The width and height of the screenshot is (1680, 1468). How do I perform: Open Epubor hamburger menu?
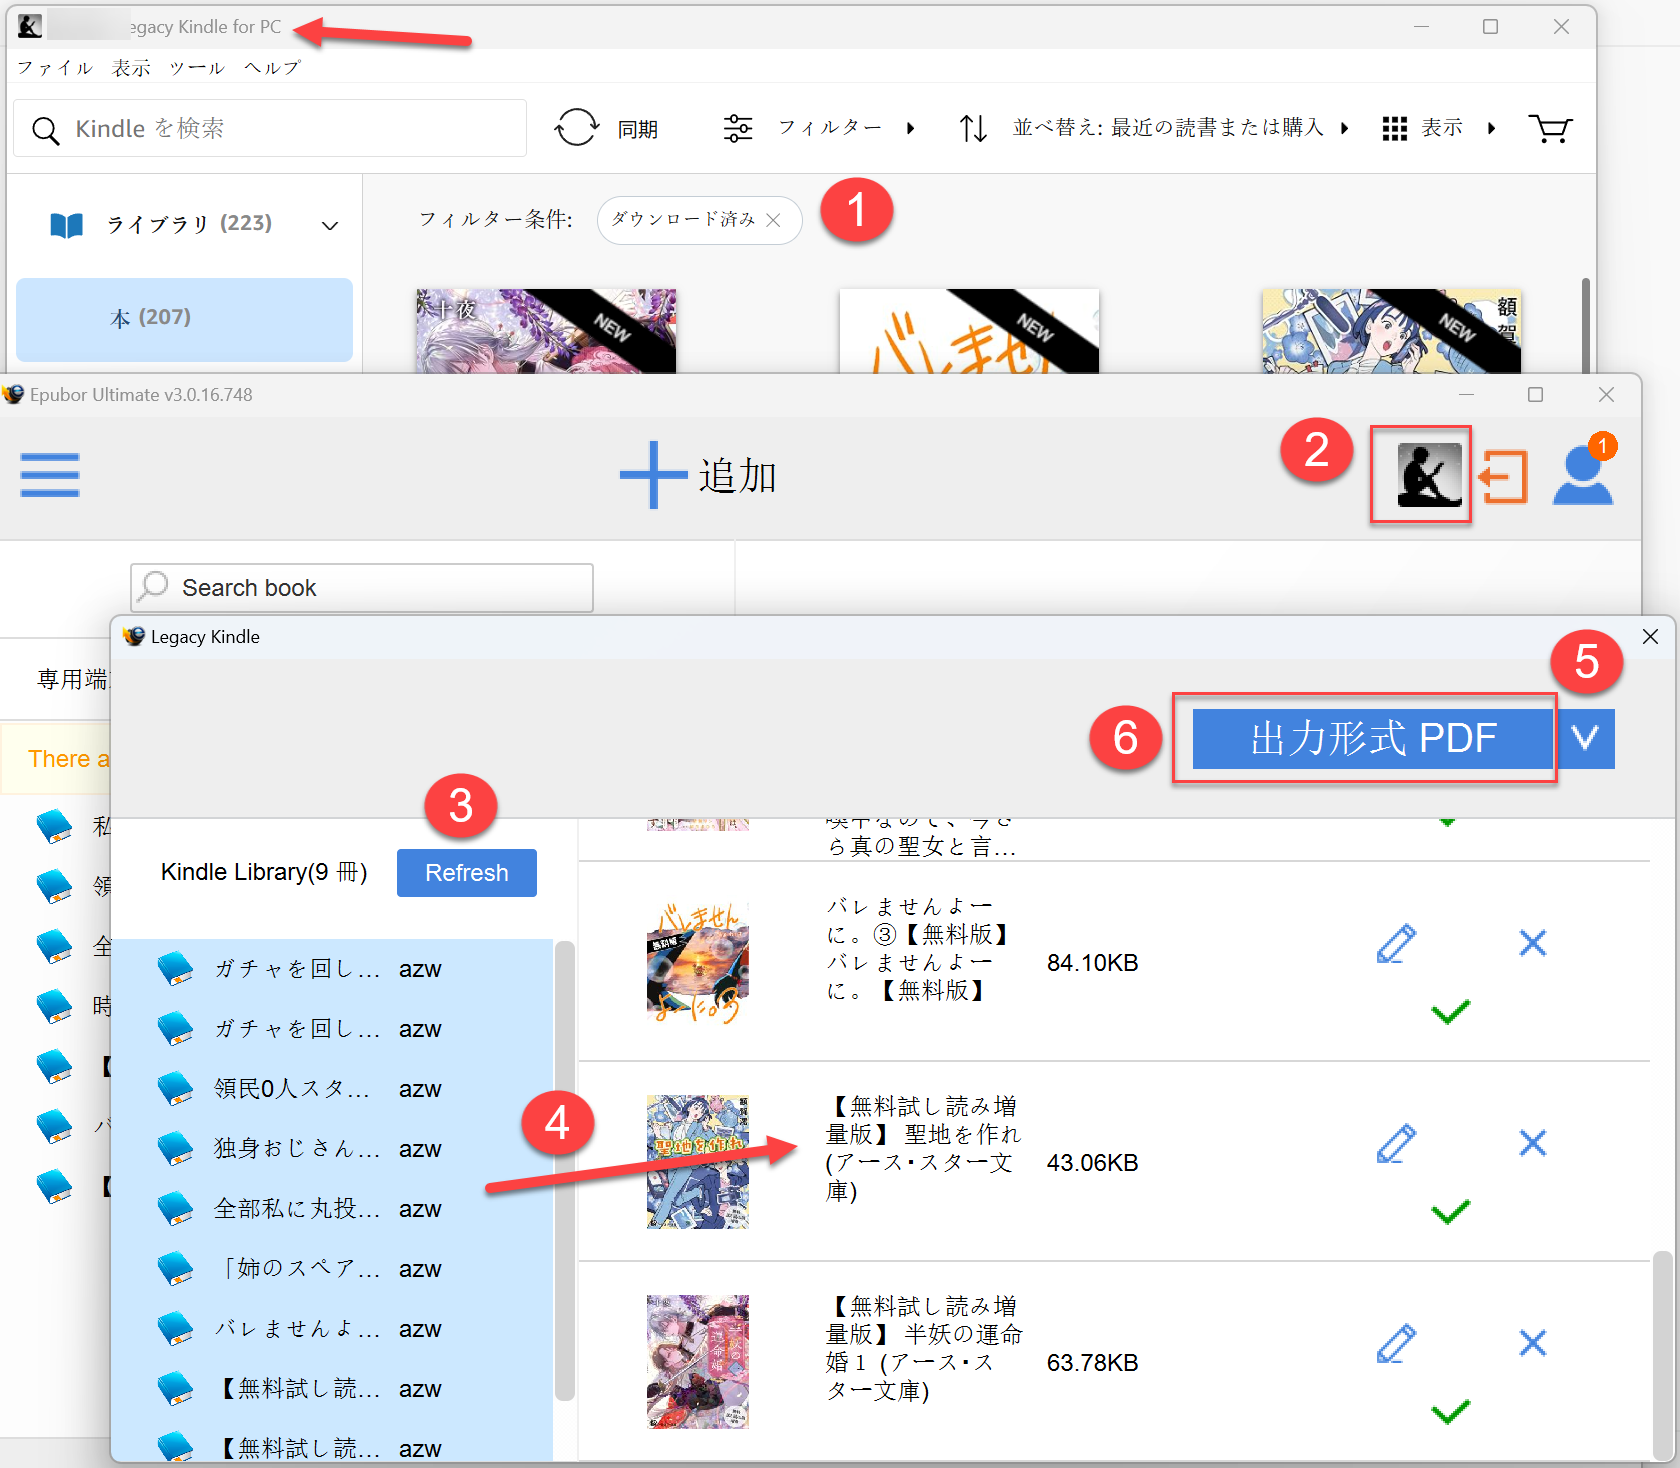coord(50,475)
